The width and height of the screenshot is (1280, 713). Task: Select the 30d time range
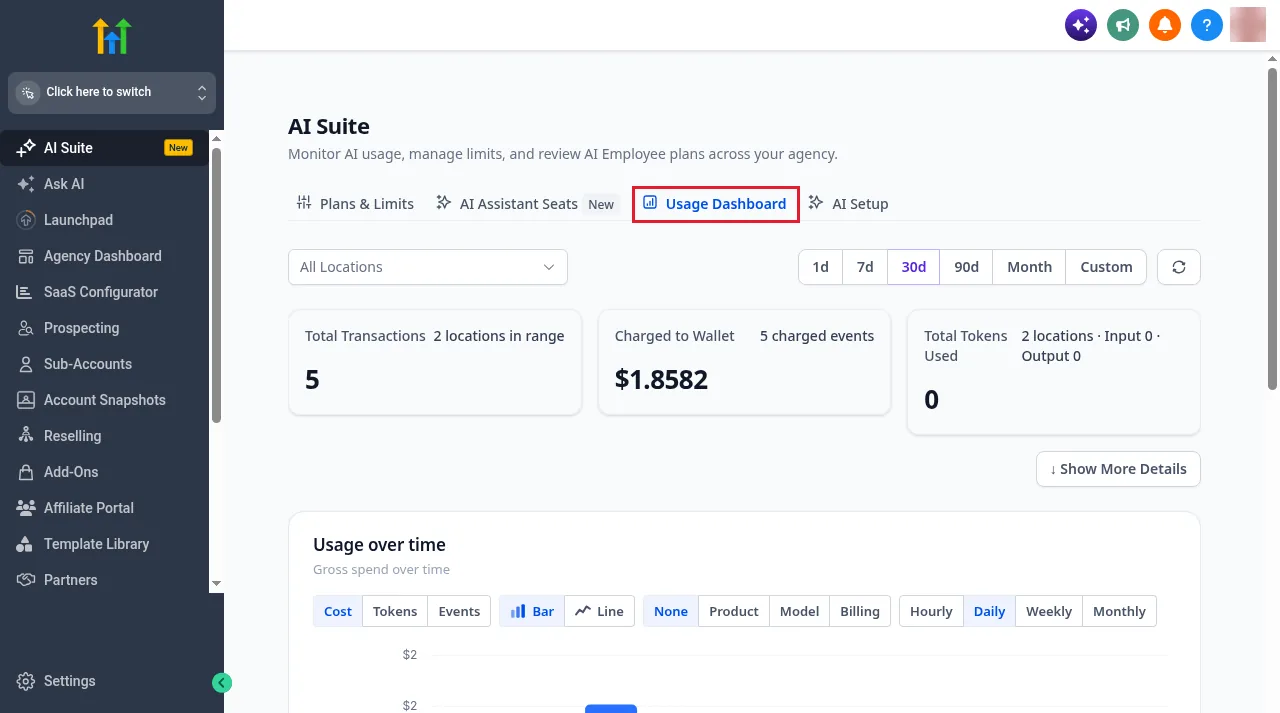(x=914, y=267)
